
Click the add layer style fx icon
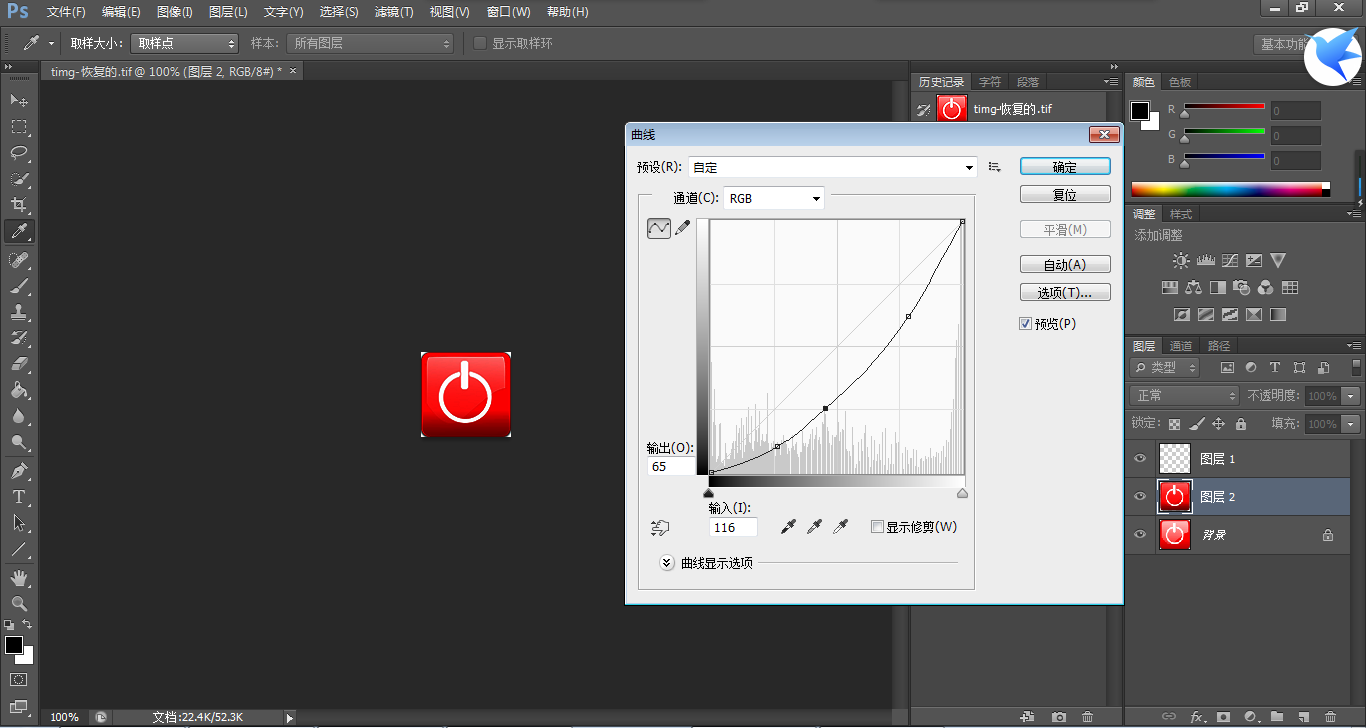pyautogui.click(x=1196, y=717)
